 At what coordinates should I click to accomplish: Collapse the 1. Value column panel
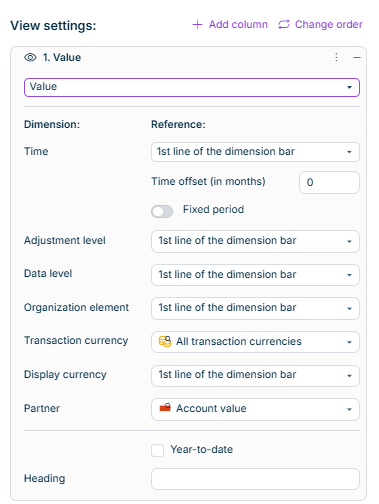pyautogui.click(x=357, y=58)
